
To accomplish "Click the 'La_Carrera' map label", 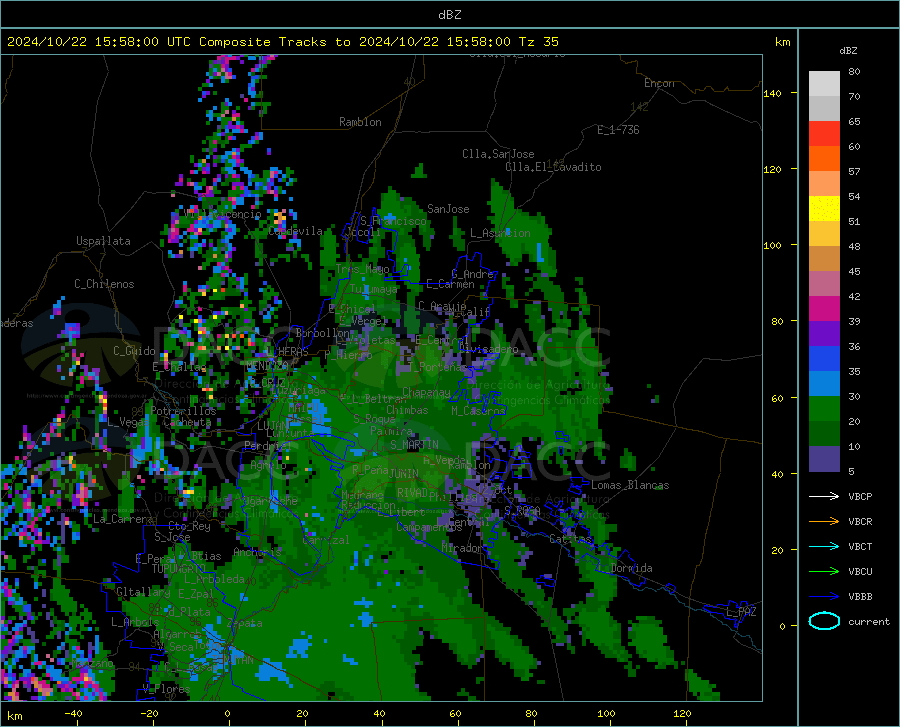I will click(x=123, y=519).
